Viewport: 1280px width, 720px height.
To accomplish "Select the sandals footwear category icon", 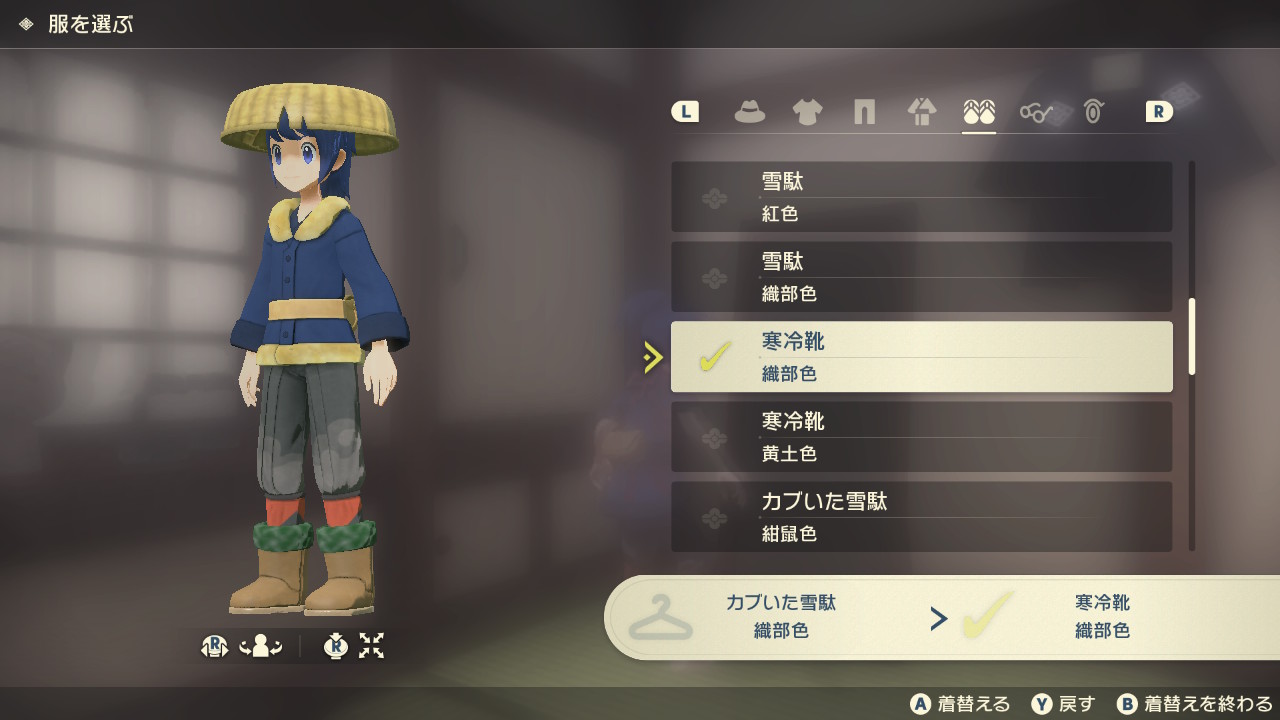I will pos(979,112).
